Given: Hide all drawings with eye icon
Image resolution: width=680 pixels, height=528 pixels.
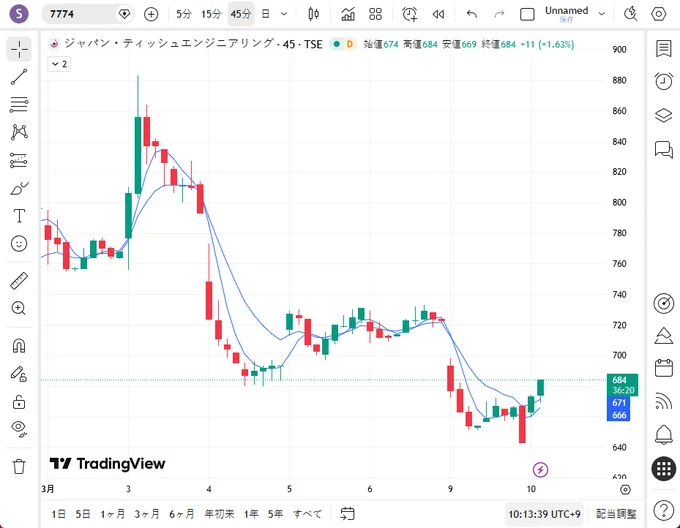Looking at the screenshot, I should (19, 428).
